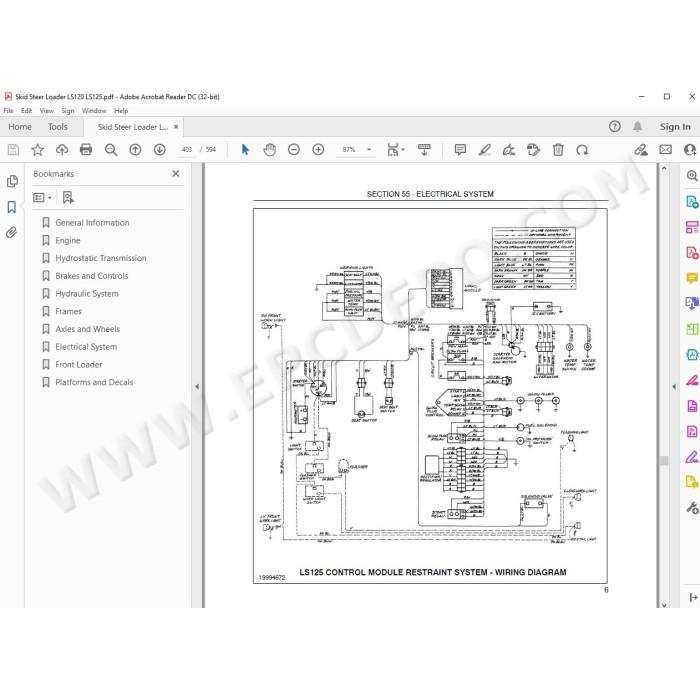Open the bookmark options dropdown

(42, 197)
